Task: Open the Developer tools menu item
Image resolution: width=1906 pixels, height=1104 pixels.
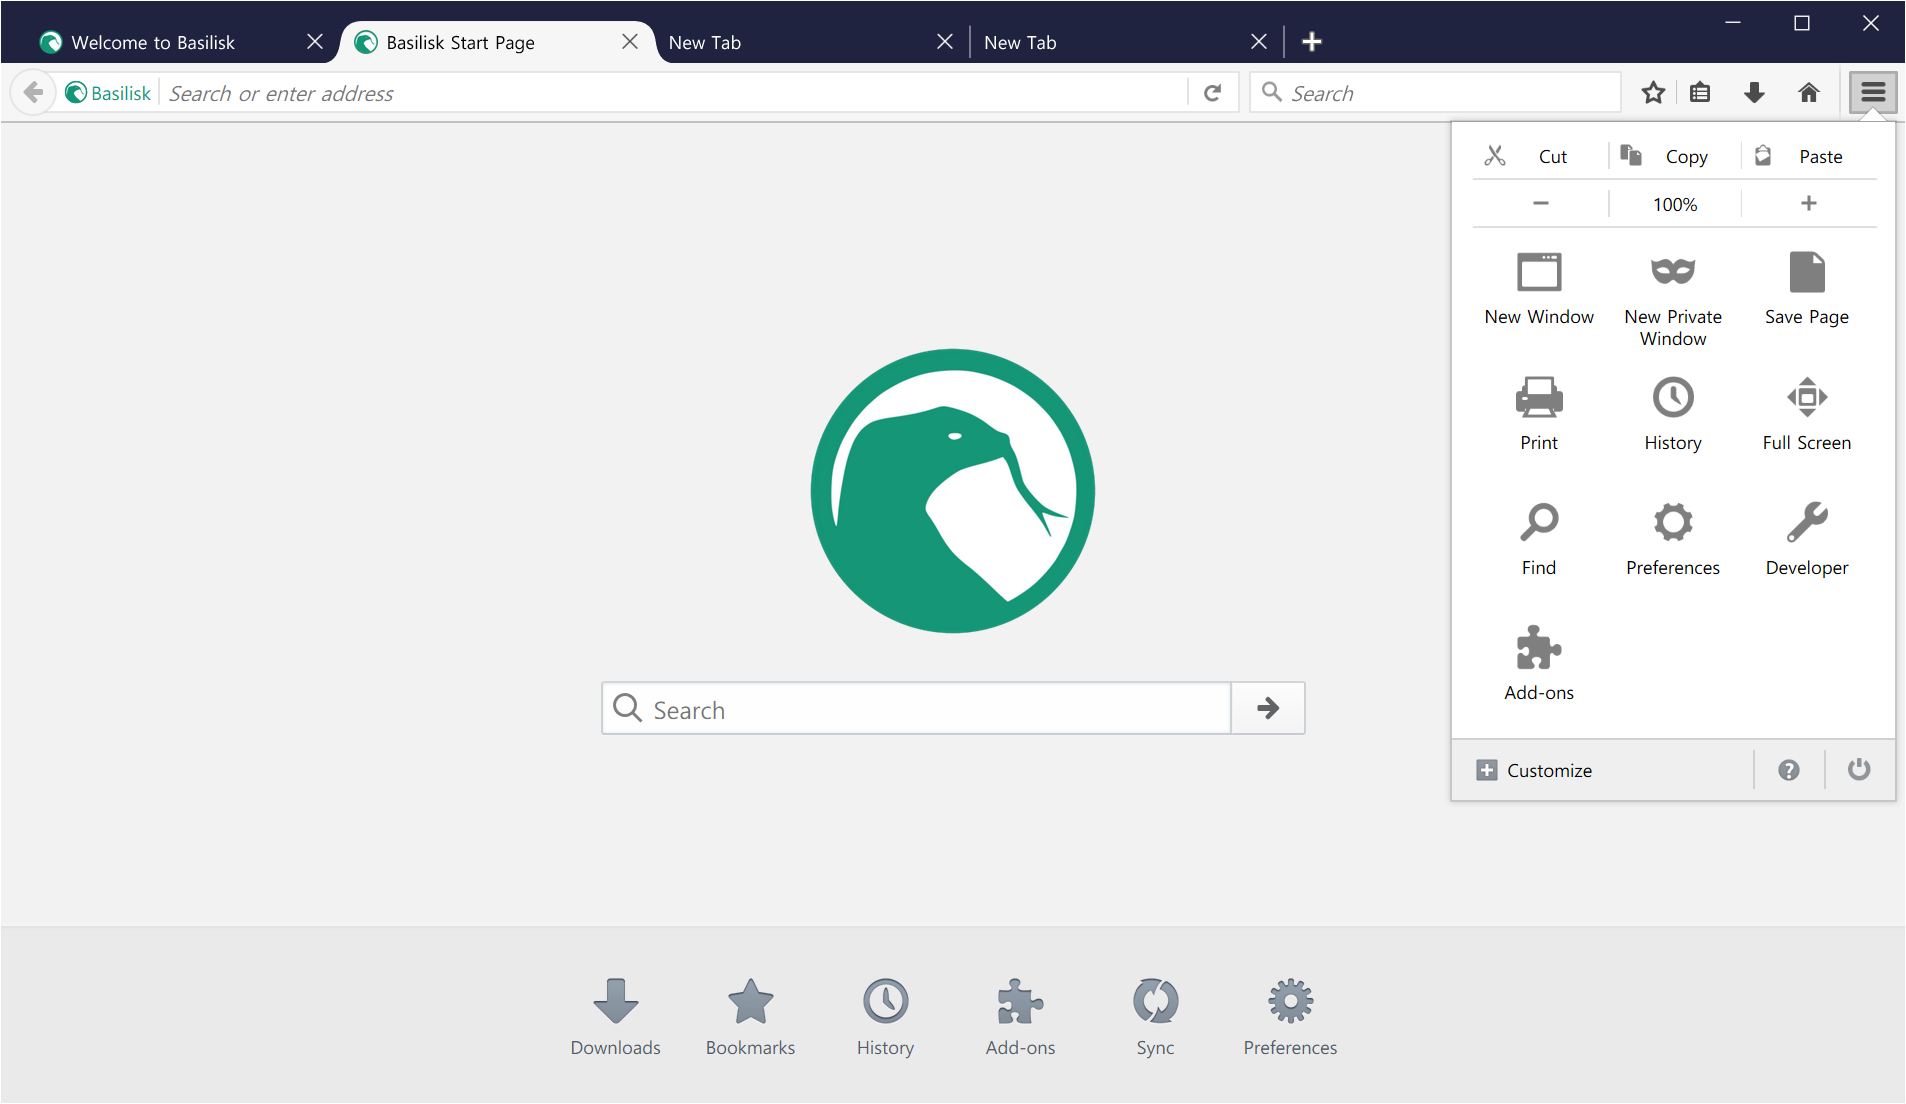Action: pyautogui.click(x=1807, y=539)
